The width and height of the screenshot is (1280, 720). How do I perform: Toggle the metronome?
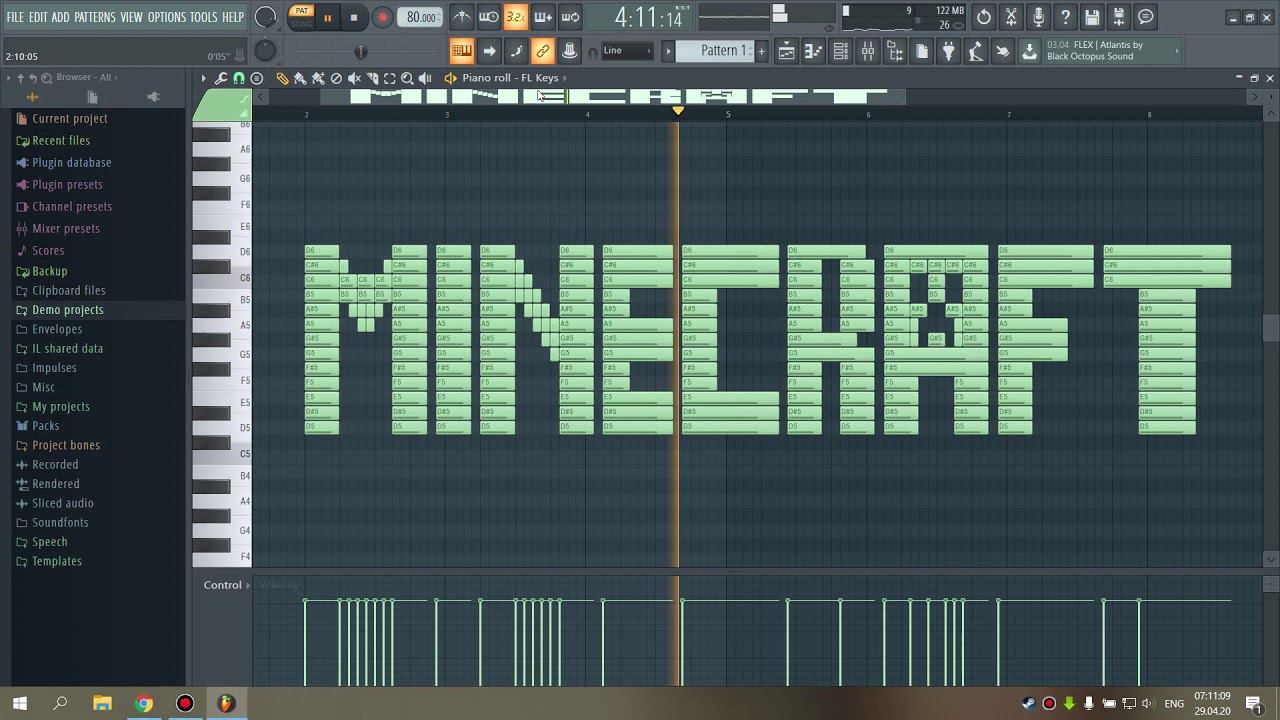(x=461, y=17)
